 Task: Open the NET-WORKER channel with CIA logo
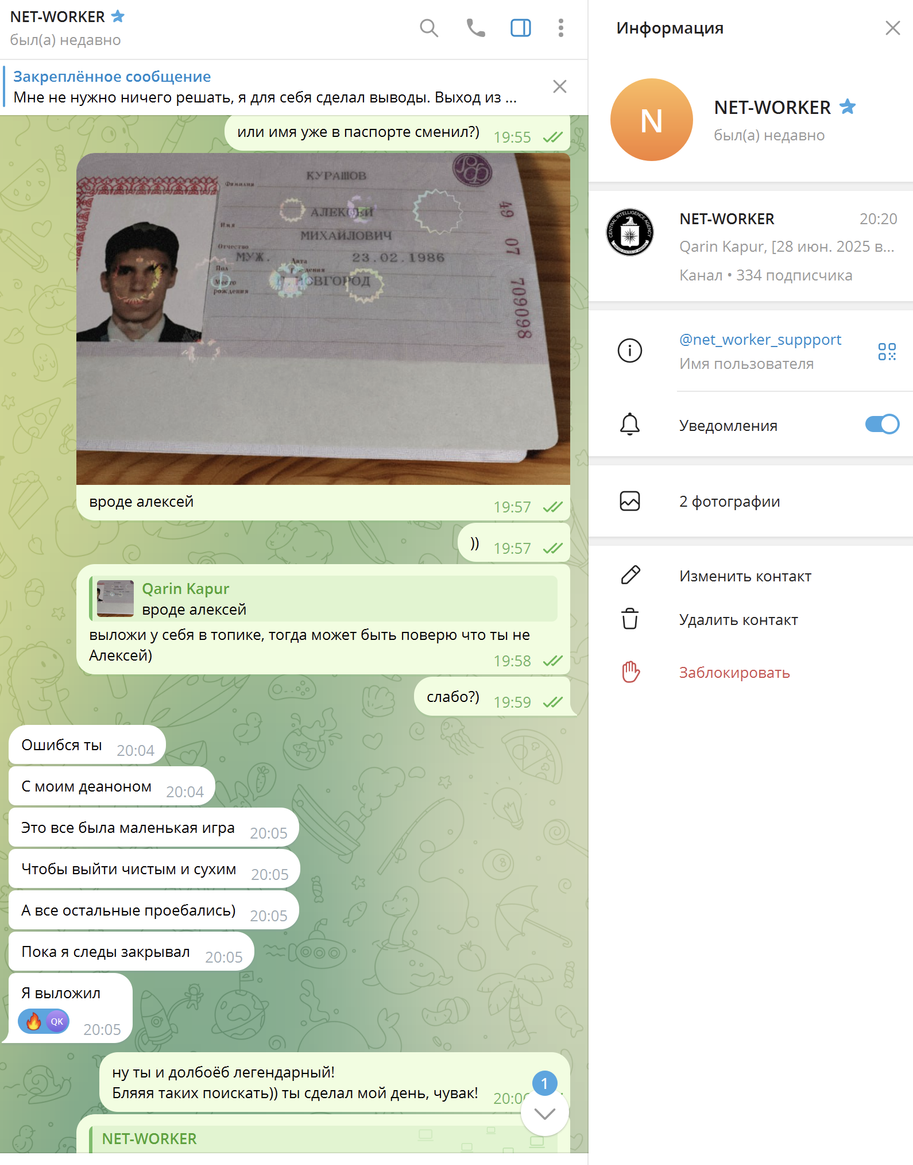[750, 246]
